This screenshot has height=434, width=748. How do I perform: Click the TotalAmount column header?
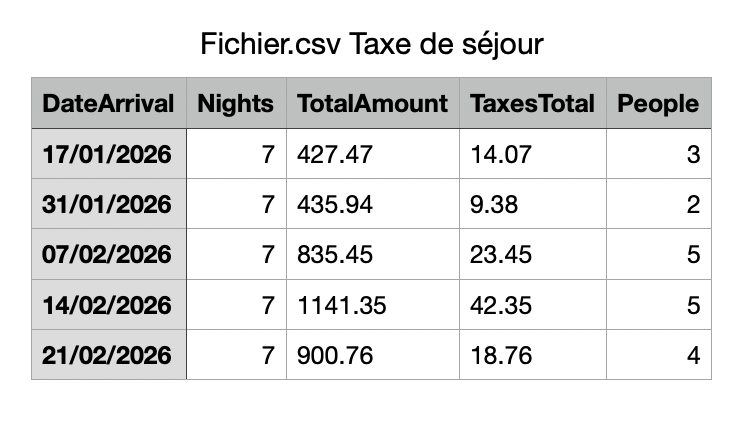tap(372, 103)
